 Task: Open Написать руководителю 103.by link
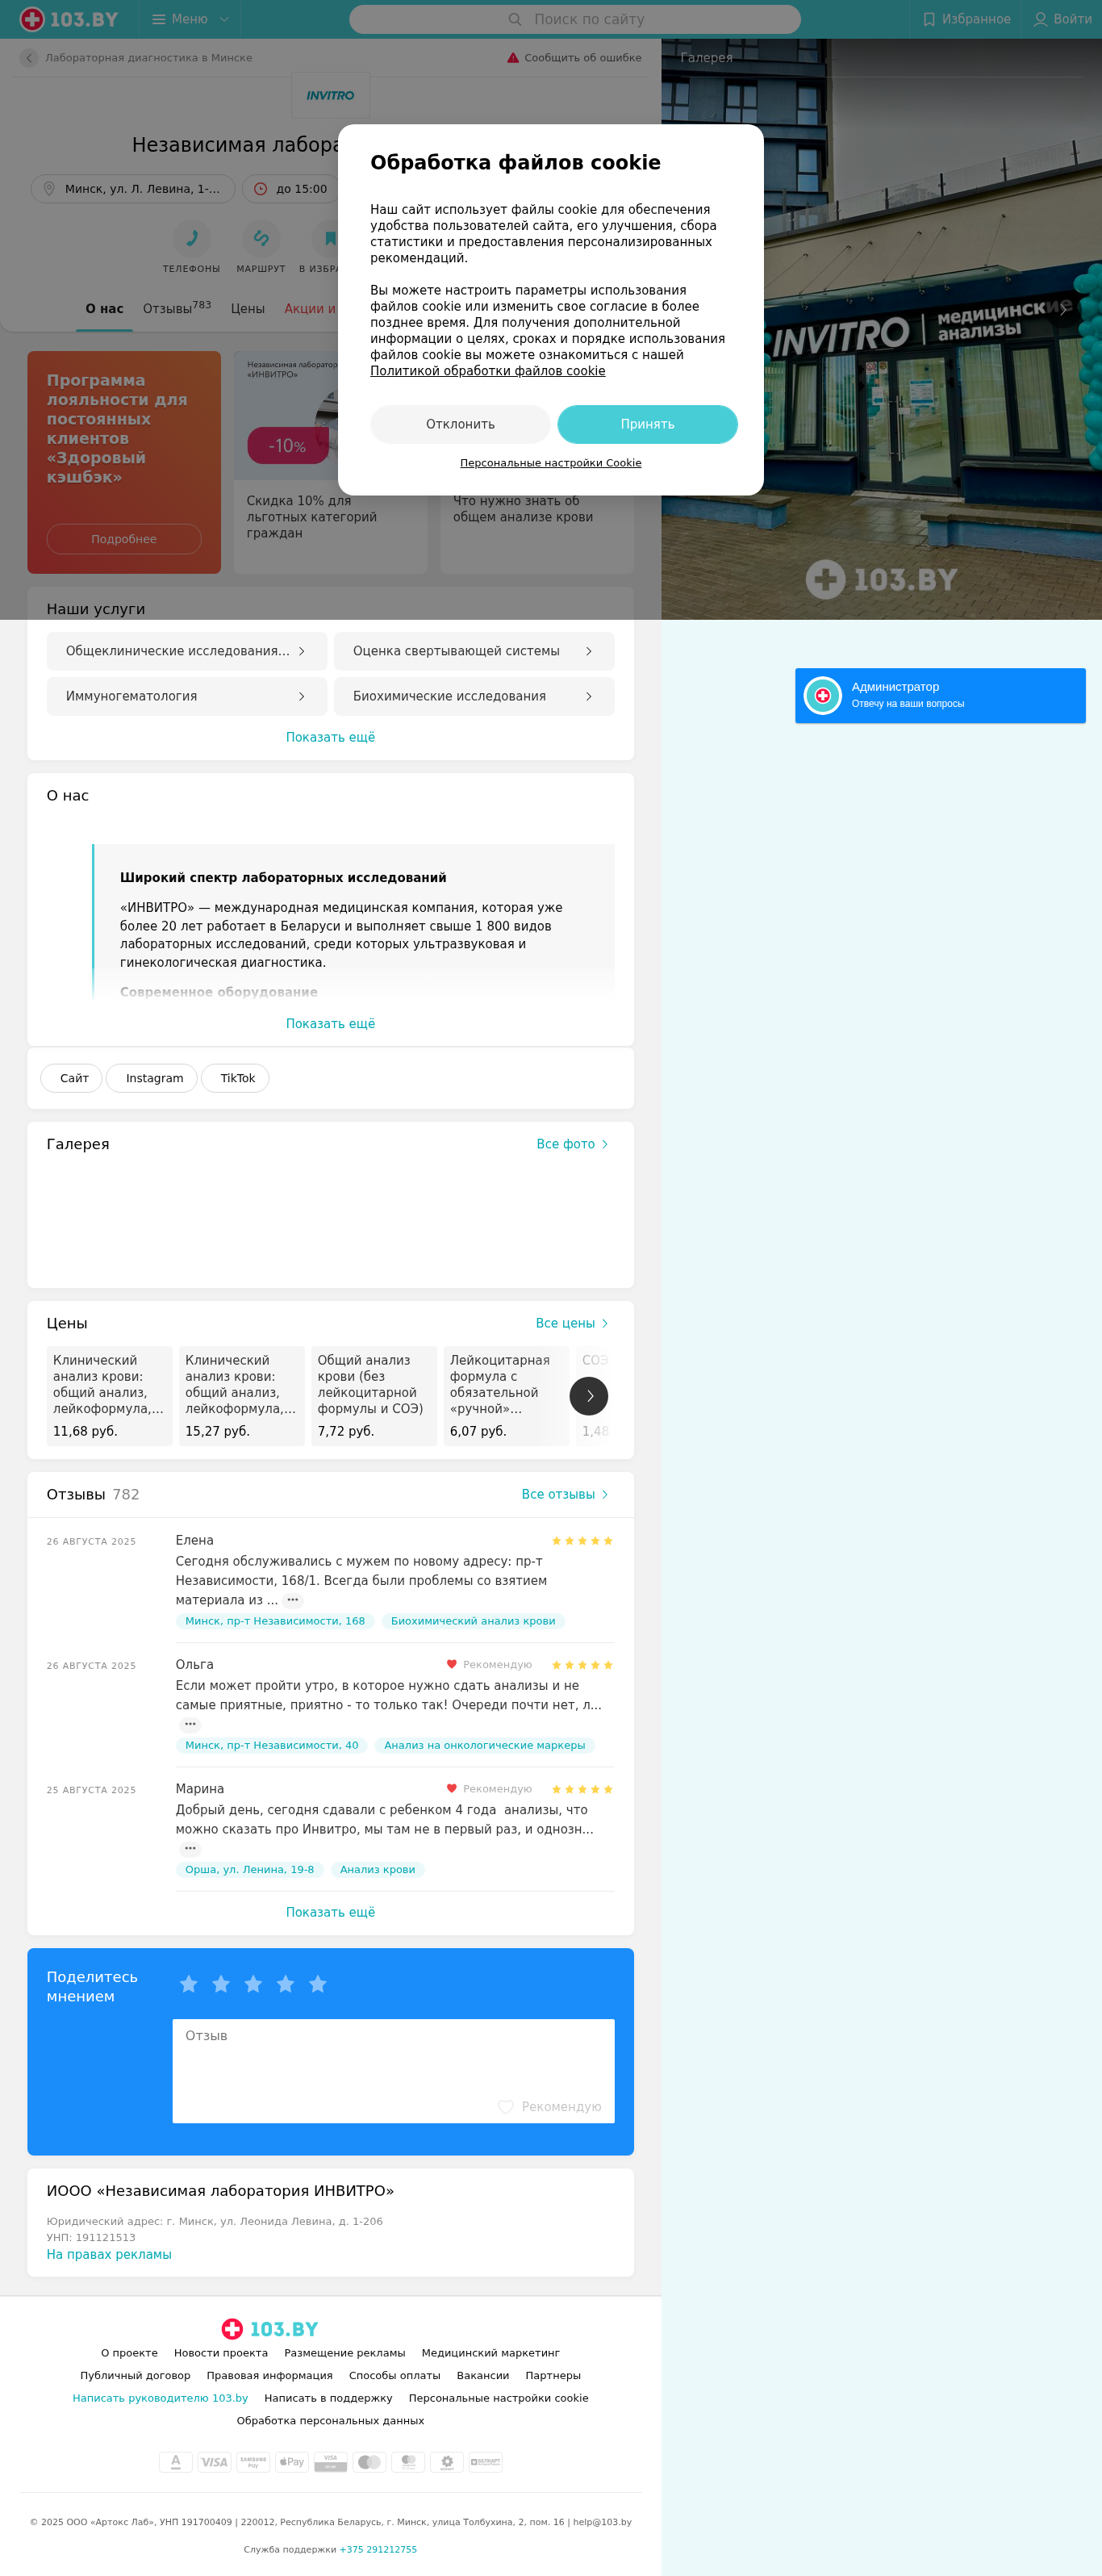[x=160, y=2398]
